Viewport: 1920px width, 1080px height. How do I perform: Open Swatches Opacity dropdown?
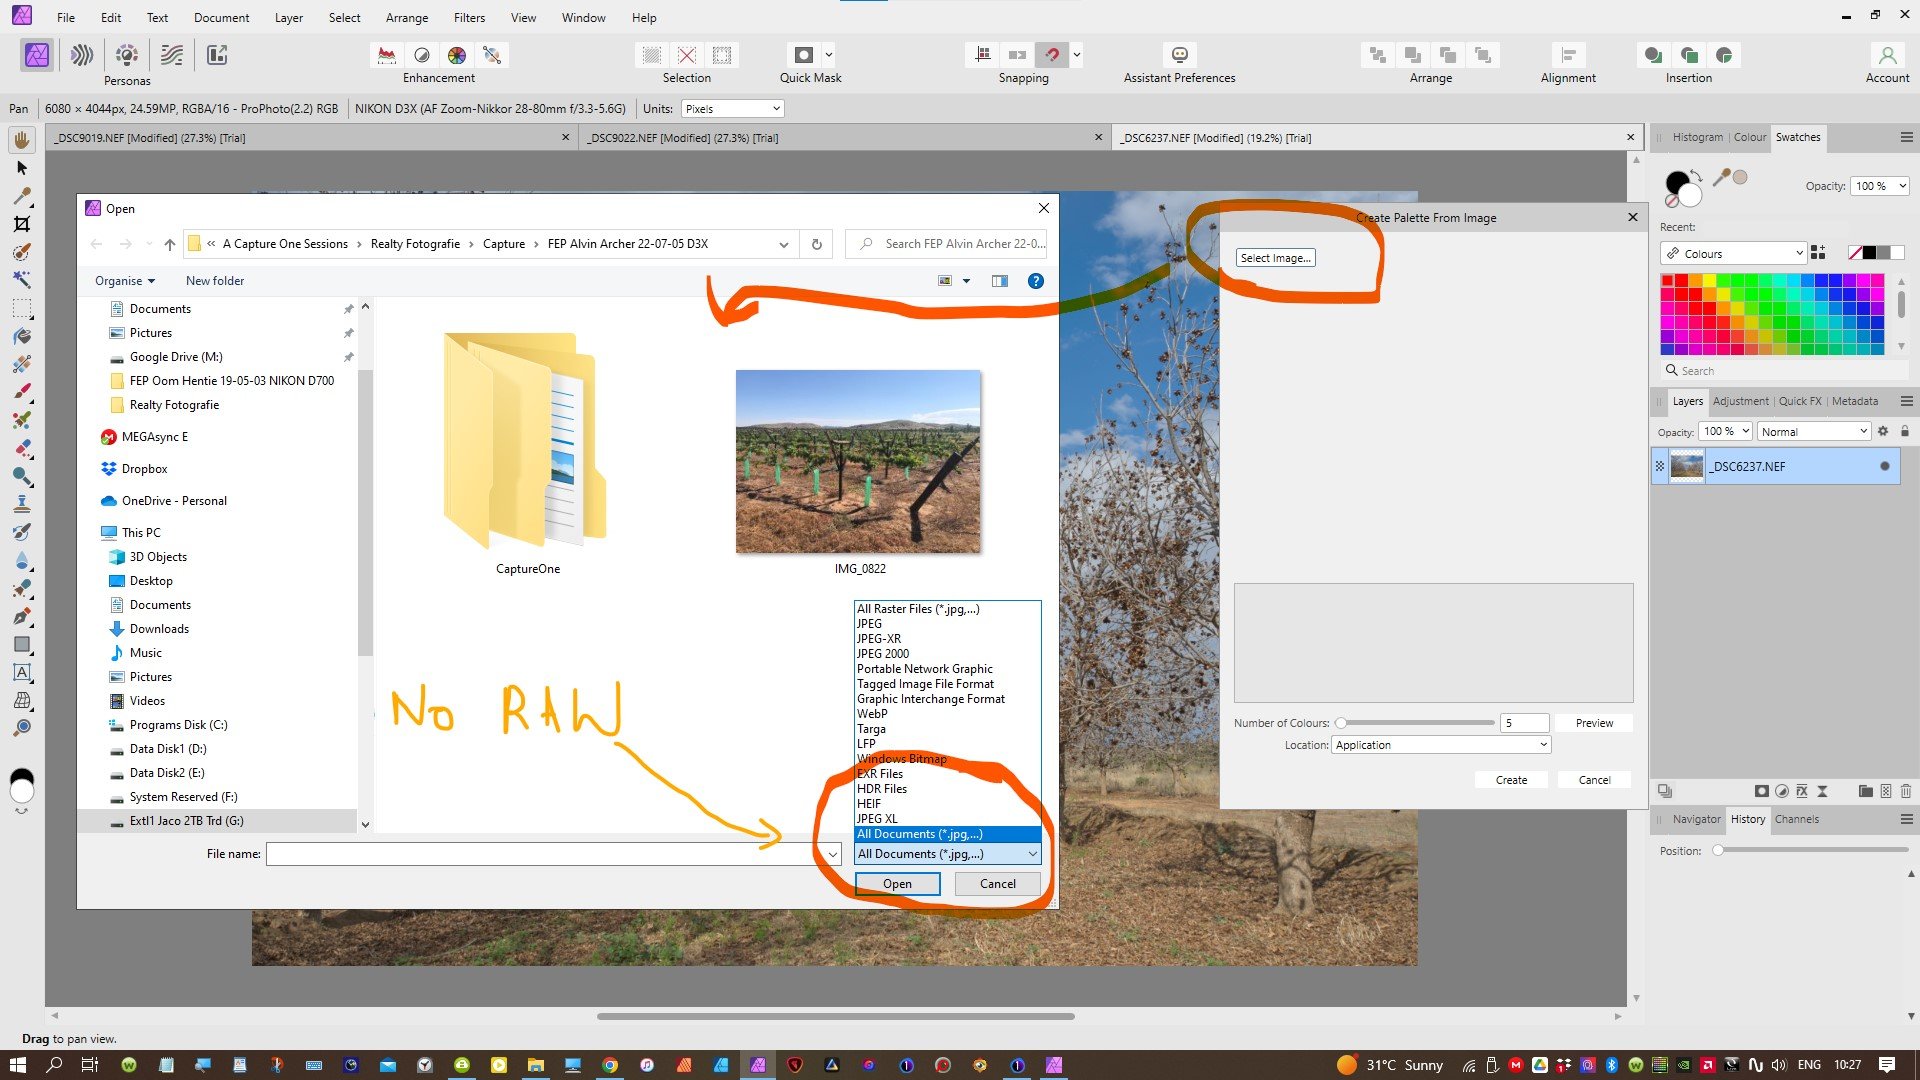point(1880,186)
